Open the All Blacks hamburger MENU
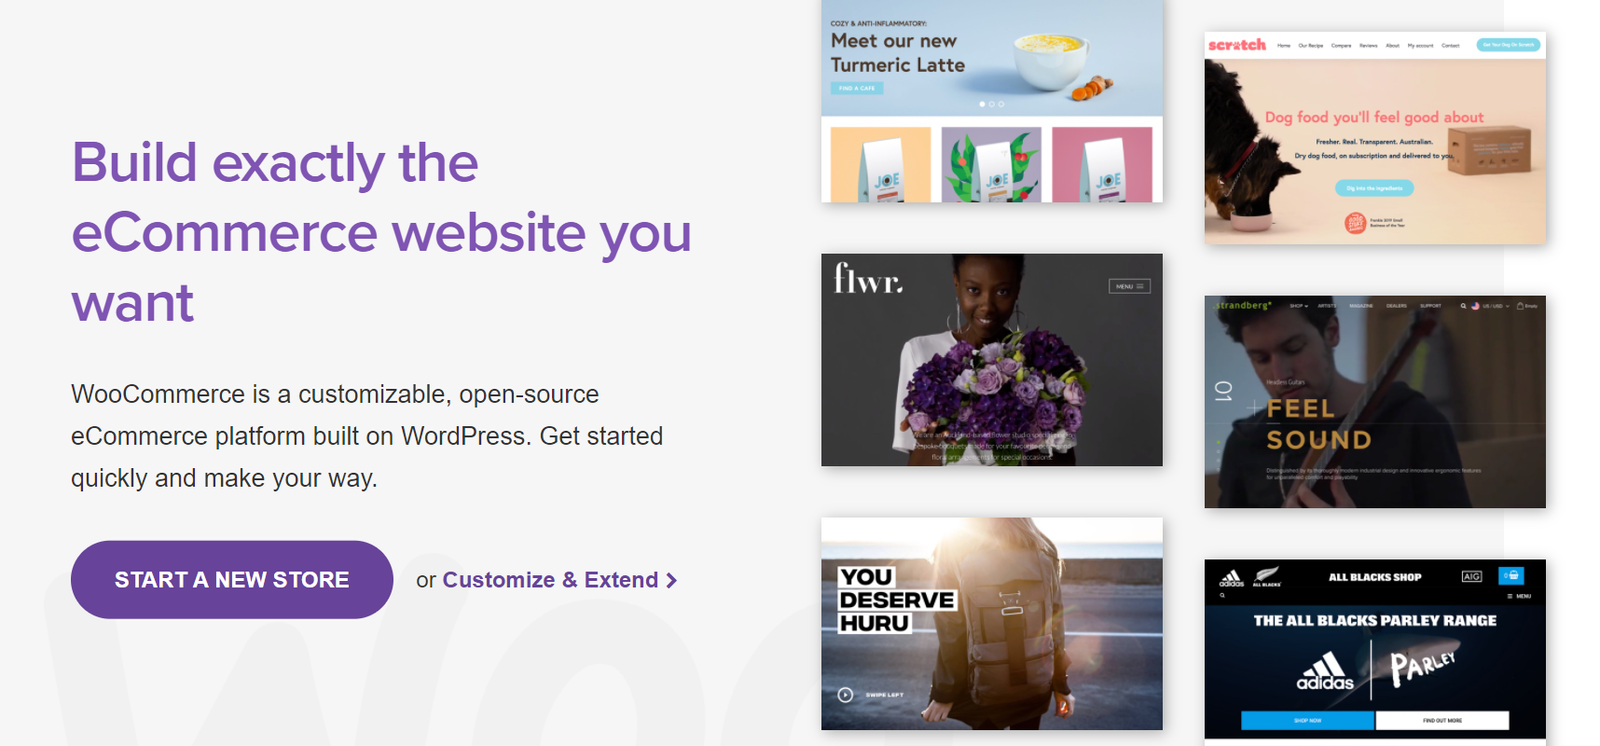The height and width of the screenshot is (746, 1600). (x=1519, y=596)
